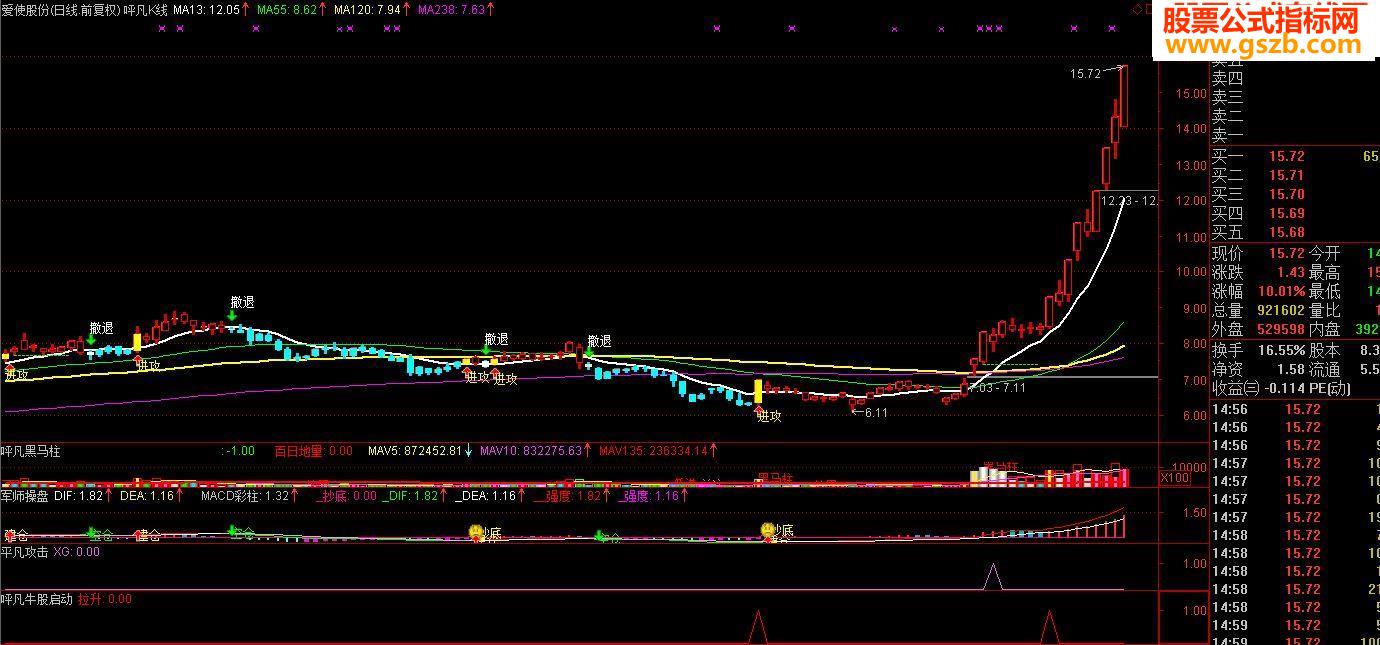Screen dimensions: 1380x645
Task: Click the stock title 爱使股份(日线.前复权)
Action: 60,9
